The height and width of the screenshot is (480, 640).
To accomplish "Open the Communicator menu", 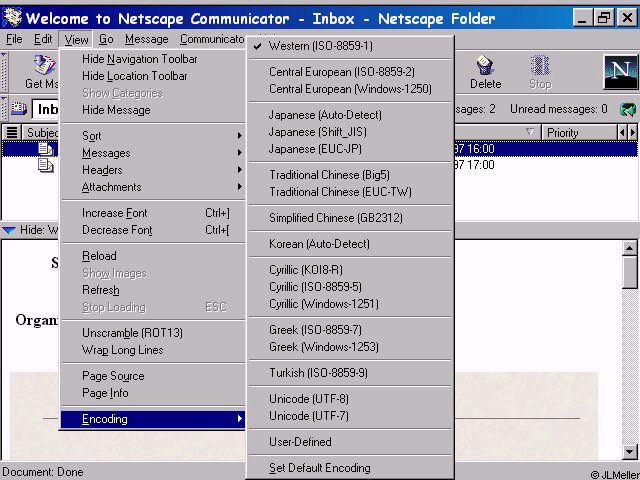I will (212, 39).
